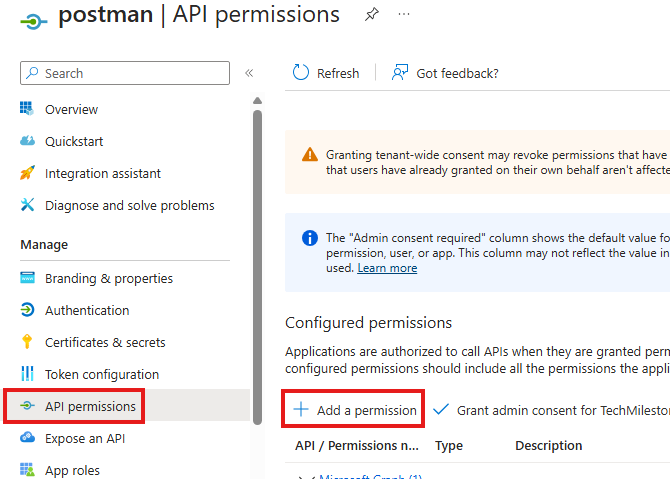Image resolution: width=670 pixels, height=479 pixels.
Task: Follow the Learn more link
Action: click(387, 268)
